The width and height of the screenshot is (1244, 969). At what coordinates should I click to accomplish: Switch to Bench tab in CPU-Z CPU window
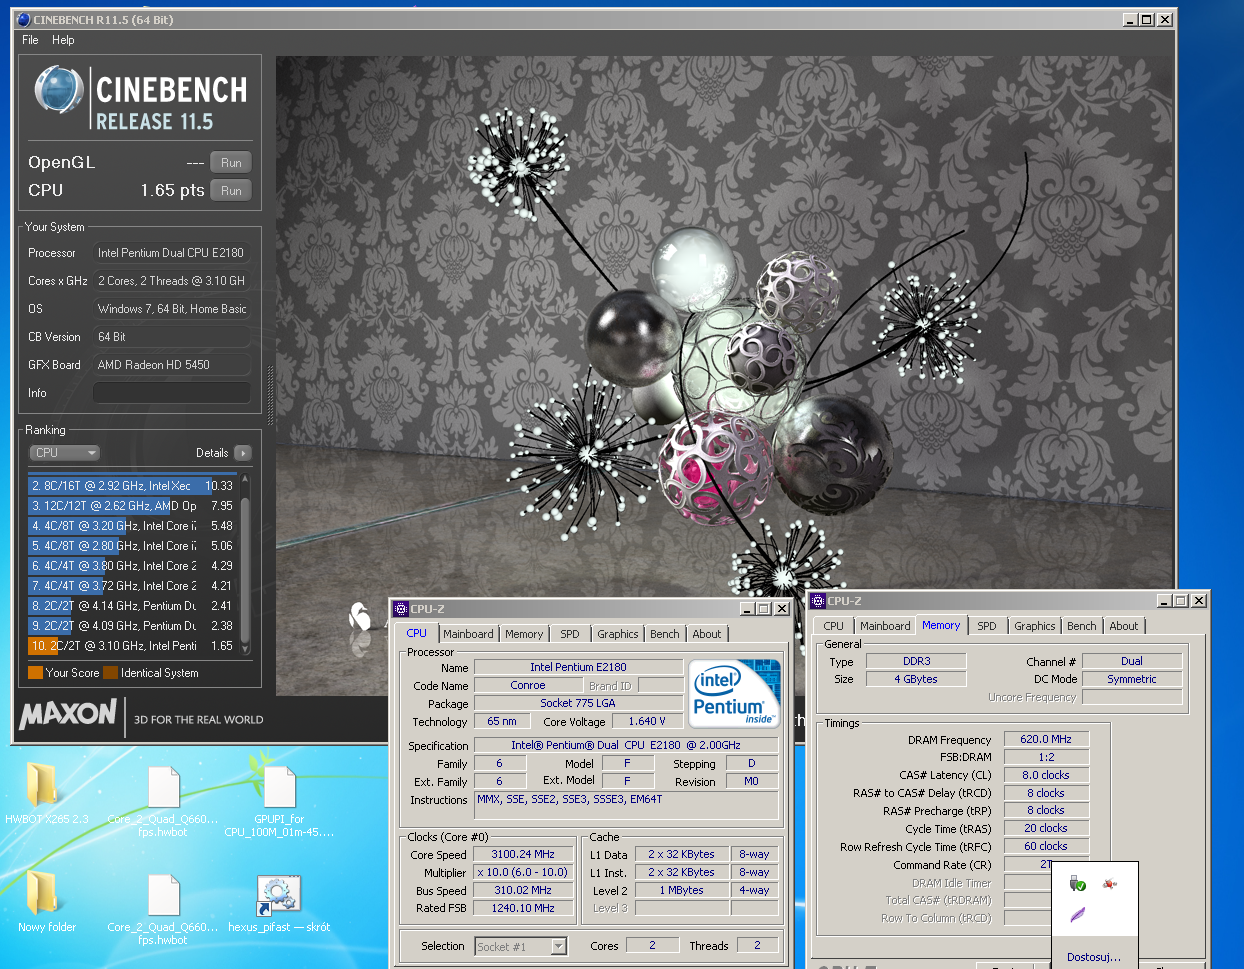coord(665,634)
